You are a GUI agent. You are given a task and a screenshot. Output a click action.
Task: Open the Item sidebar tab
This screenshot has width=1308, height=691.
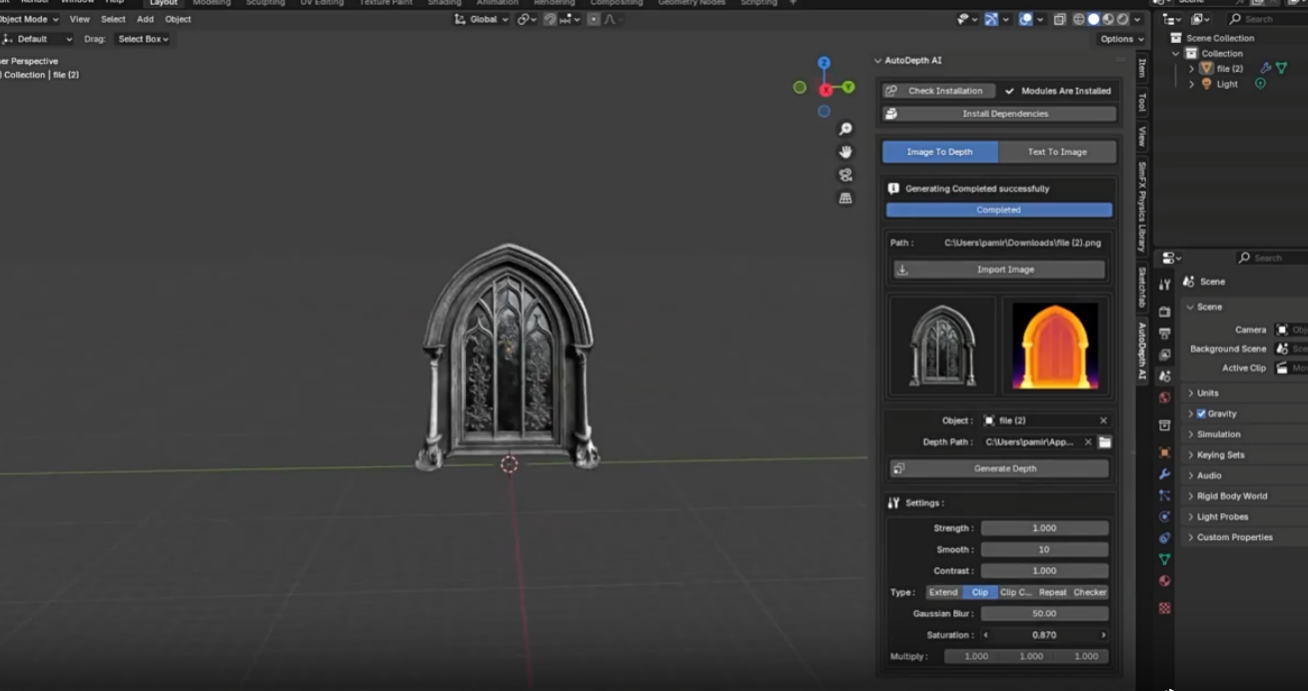1141,66
